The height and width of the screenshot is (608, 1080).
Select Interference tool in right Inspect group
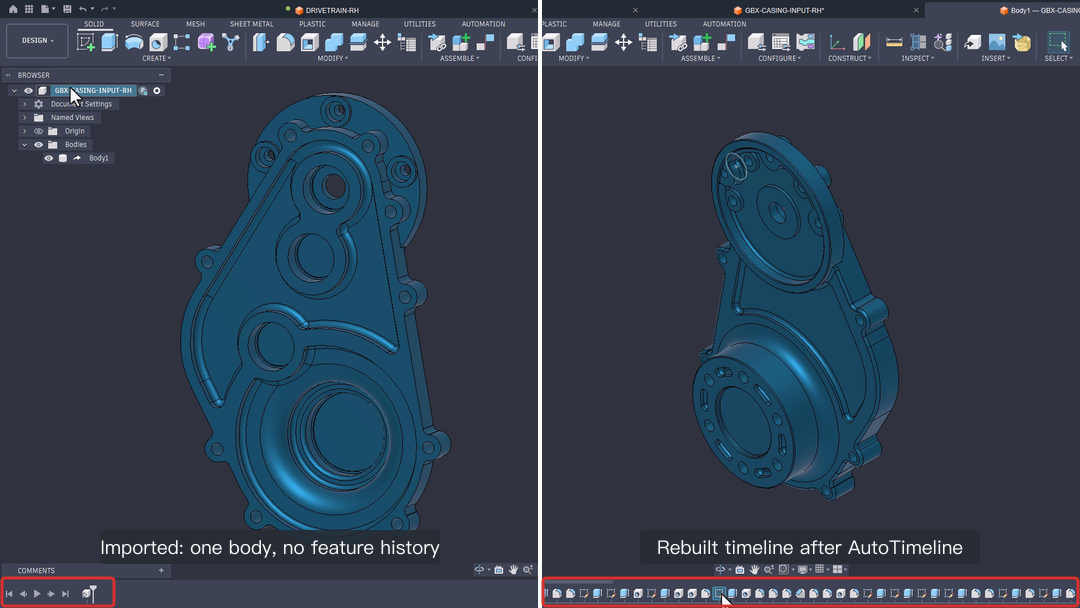tap(918, 42)
